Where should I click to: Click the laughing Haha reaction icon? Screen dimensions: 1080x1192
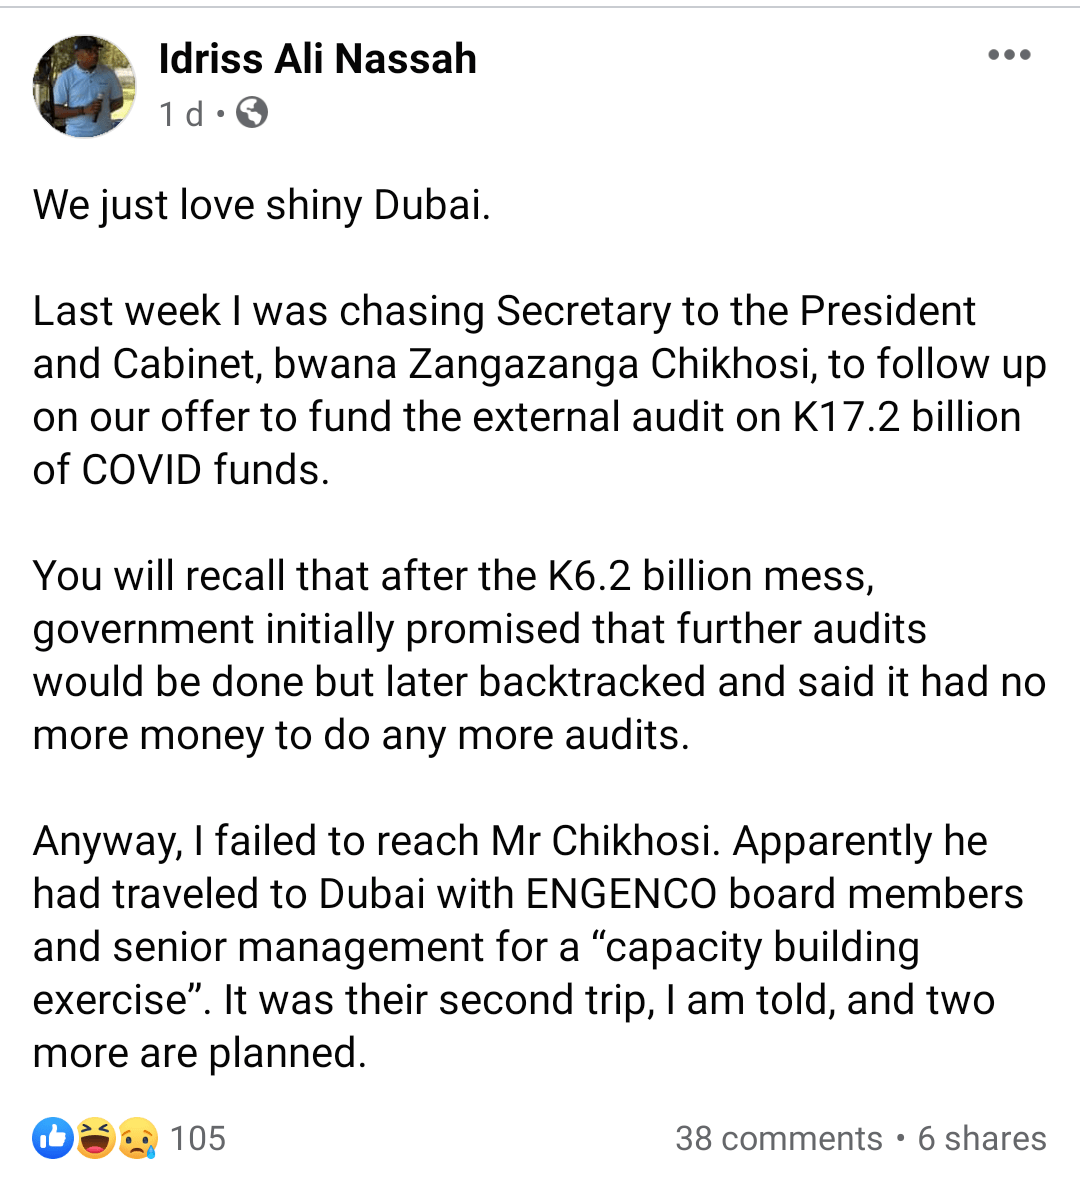[x=95, y=1138]
